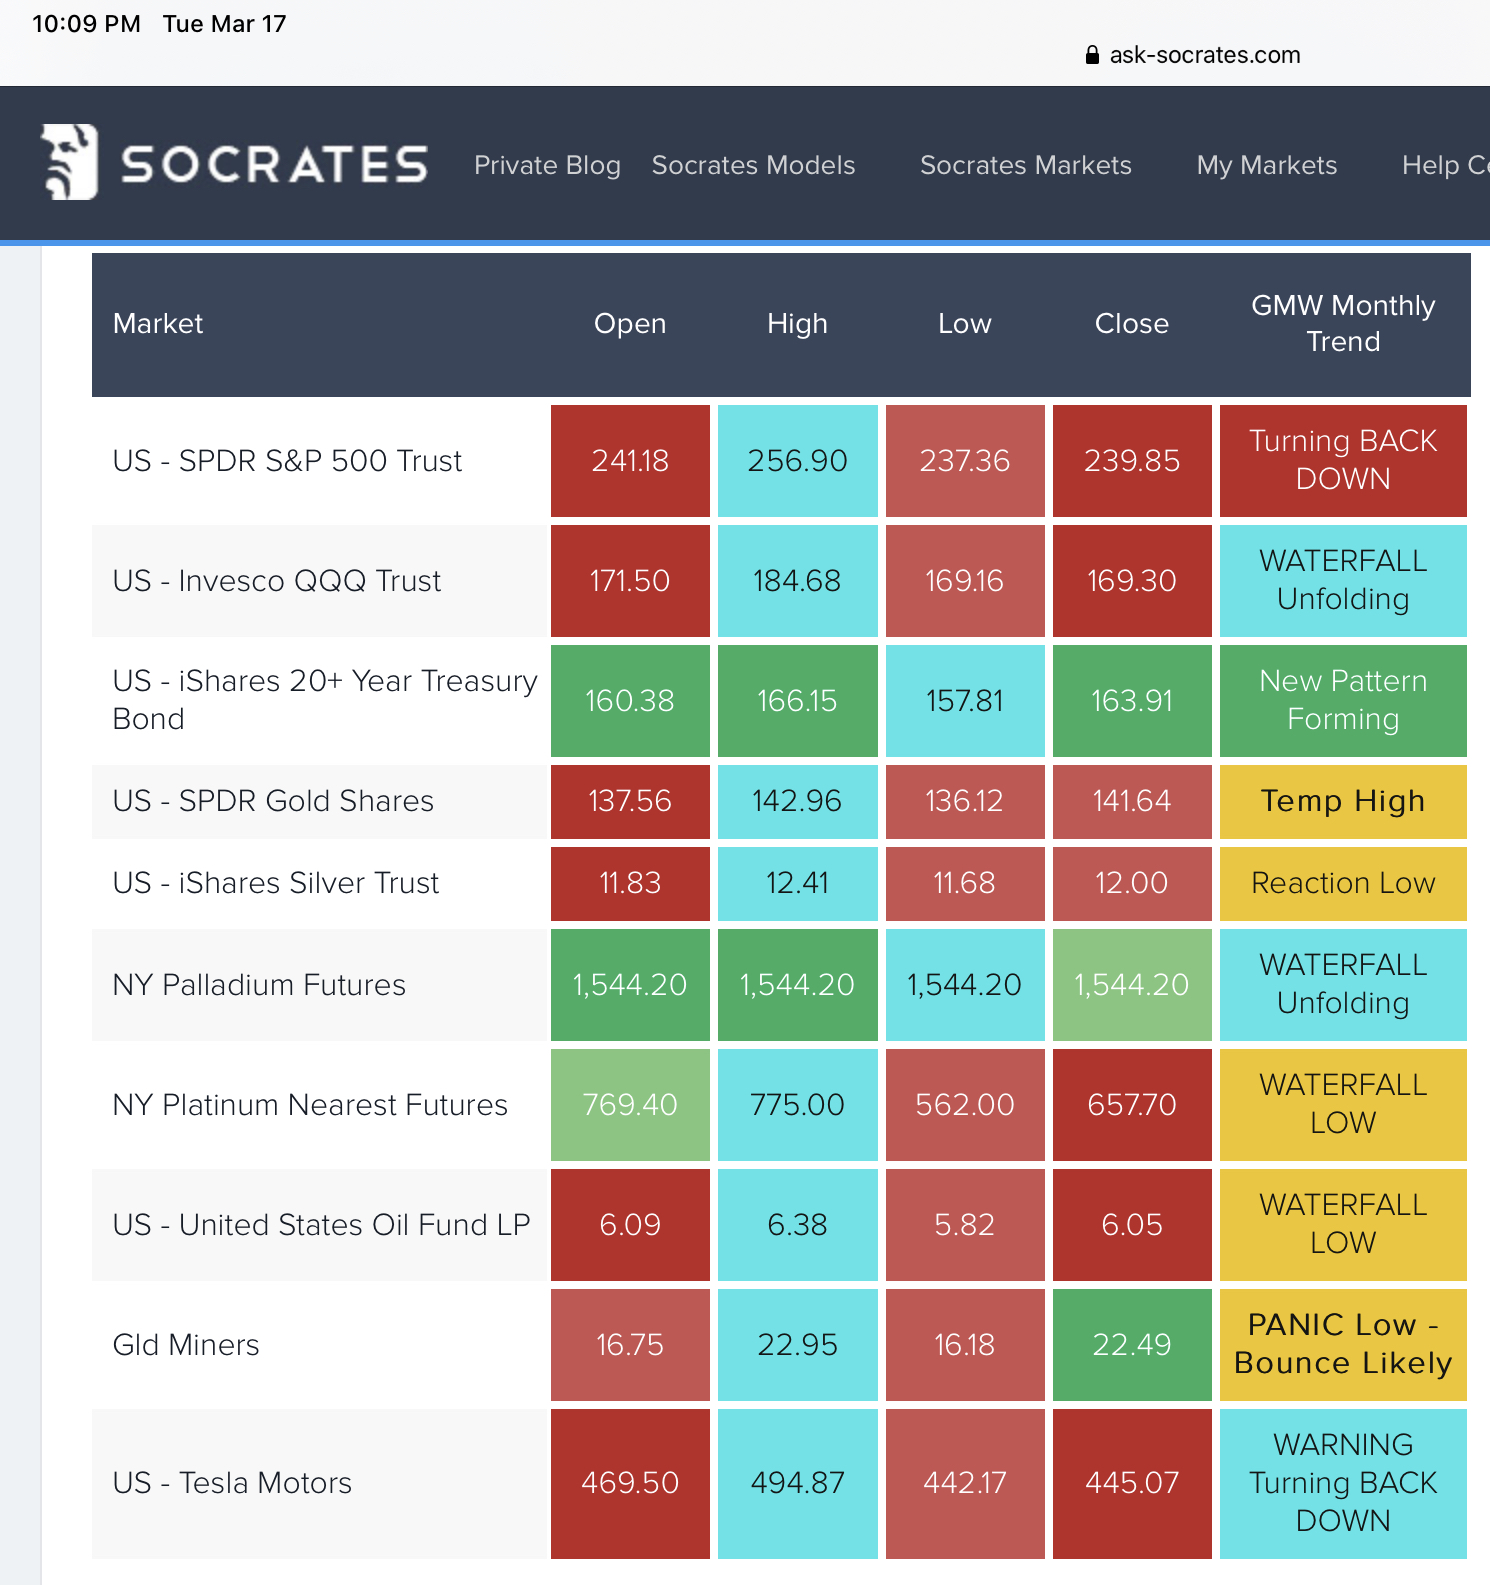
Task: Tap the Tue Mar 17 status bar date
Action: (225, 24)
